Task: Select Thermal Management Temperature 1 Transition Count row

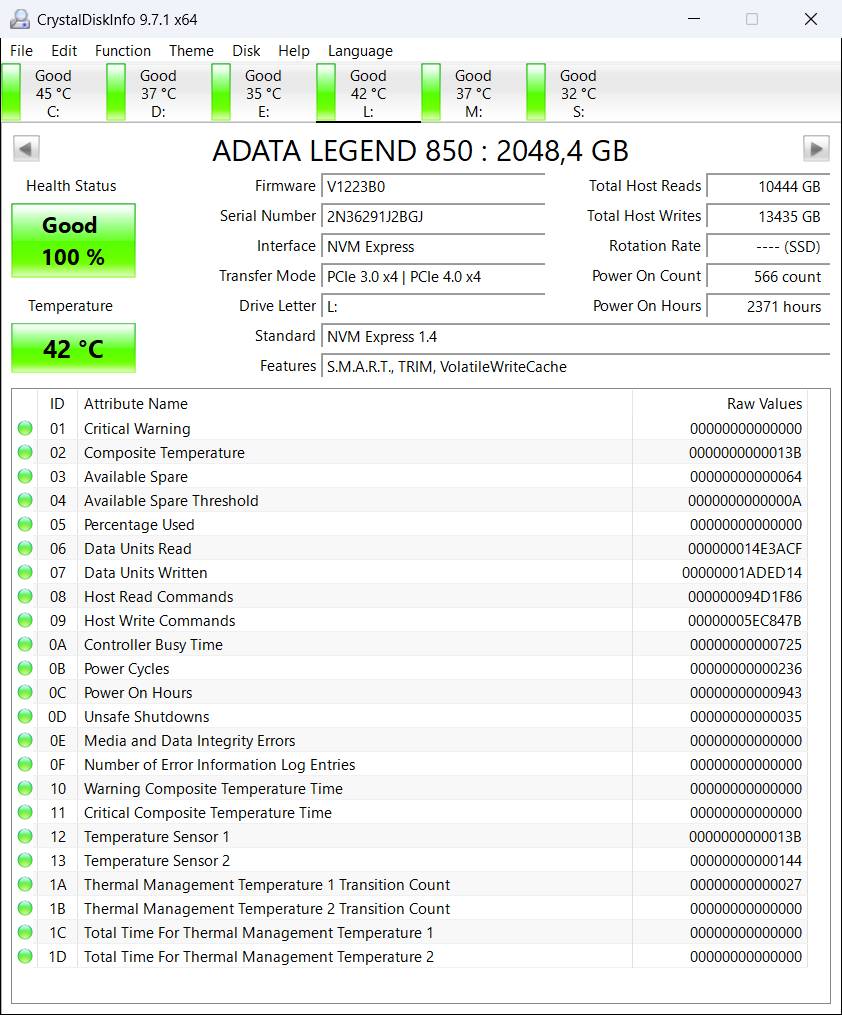Action: (x=410, y=884)
